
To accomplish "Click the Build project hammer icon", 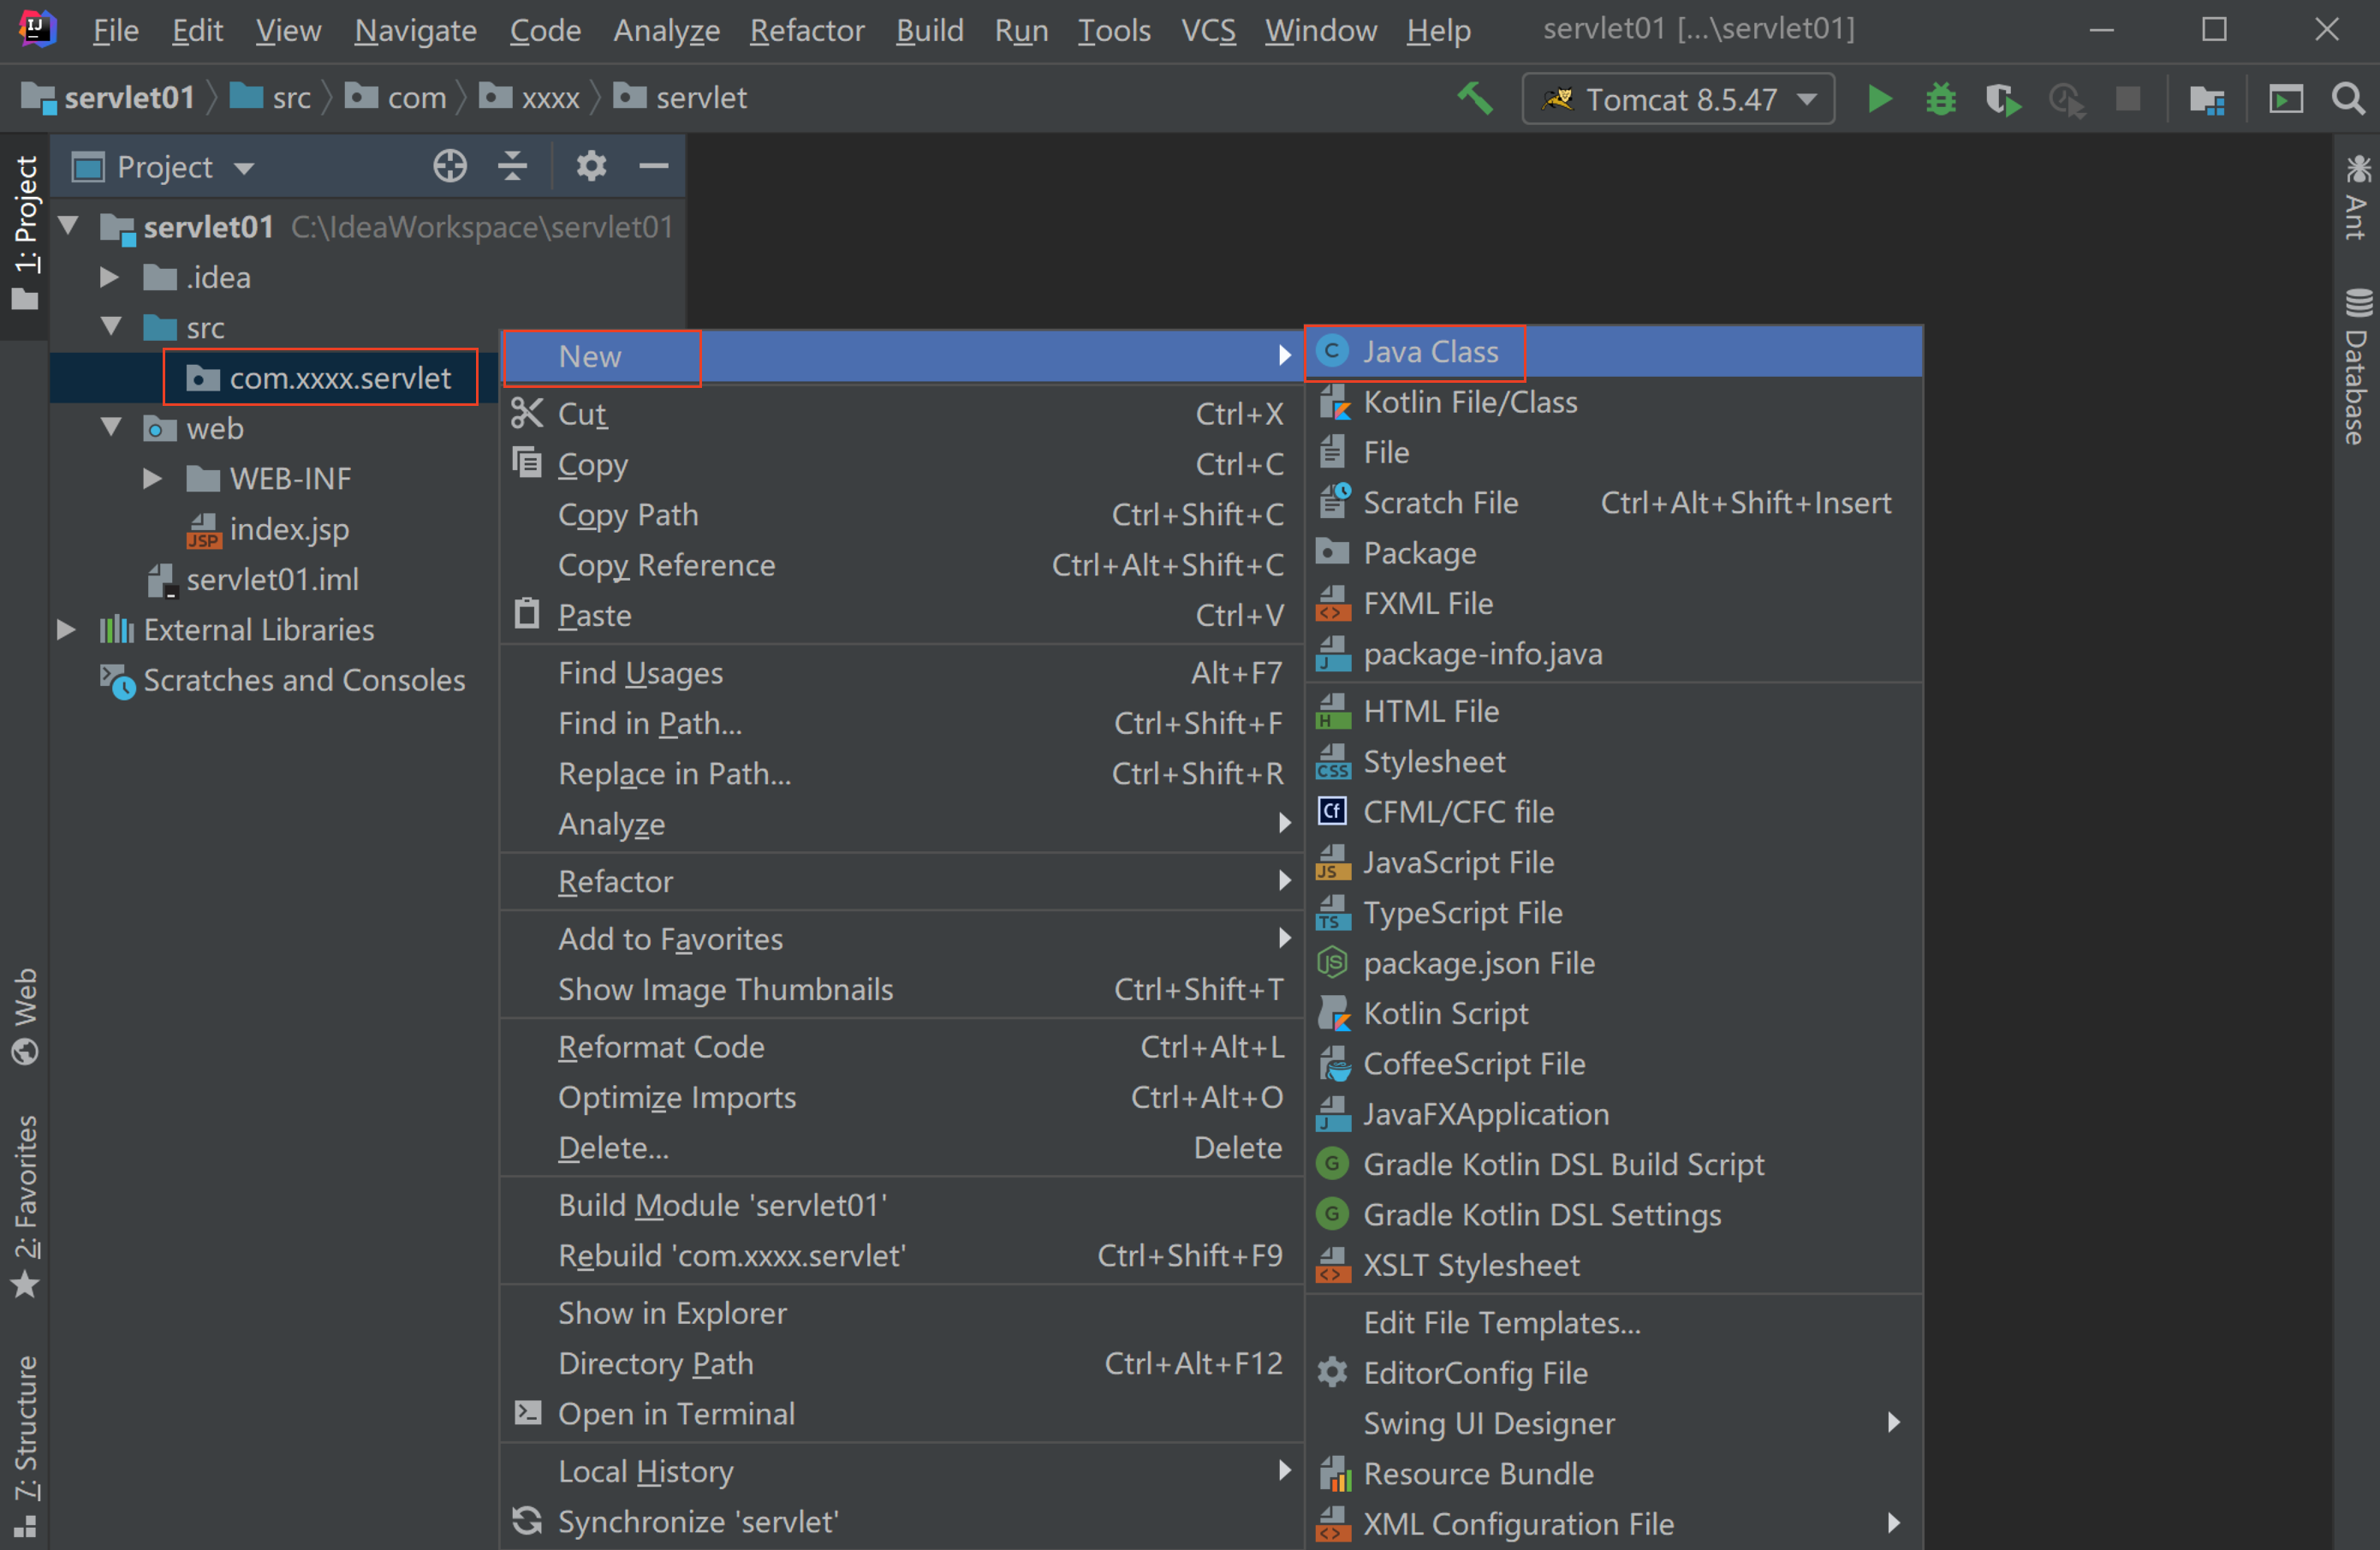I will tap(1475, 99).
